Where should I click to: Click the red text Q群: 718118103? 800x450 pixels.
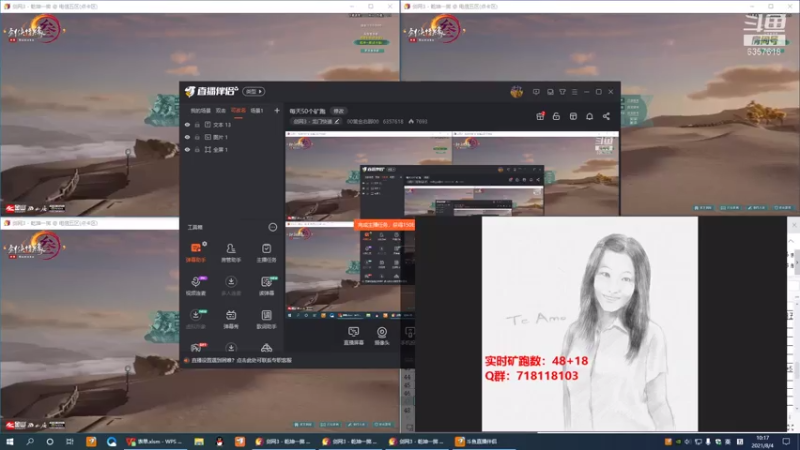pyautogui.click(x=531, y=376)
